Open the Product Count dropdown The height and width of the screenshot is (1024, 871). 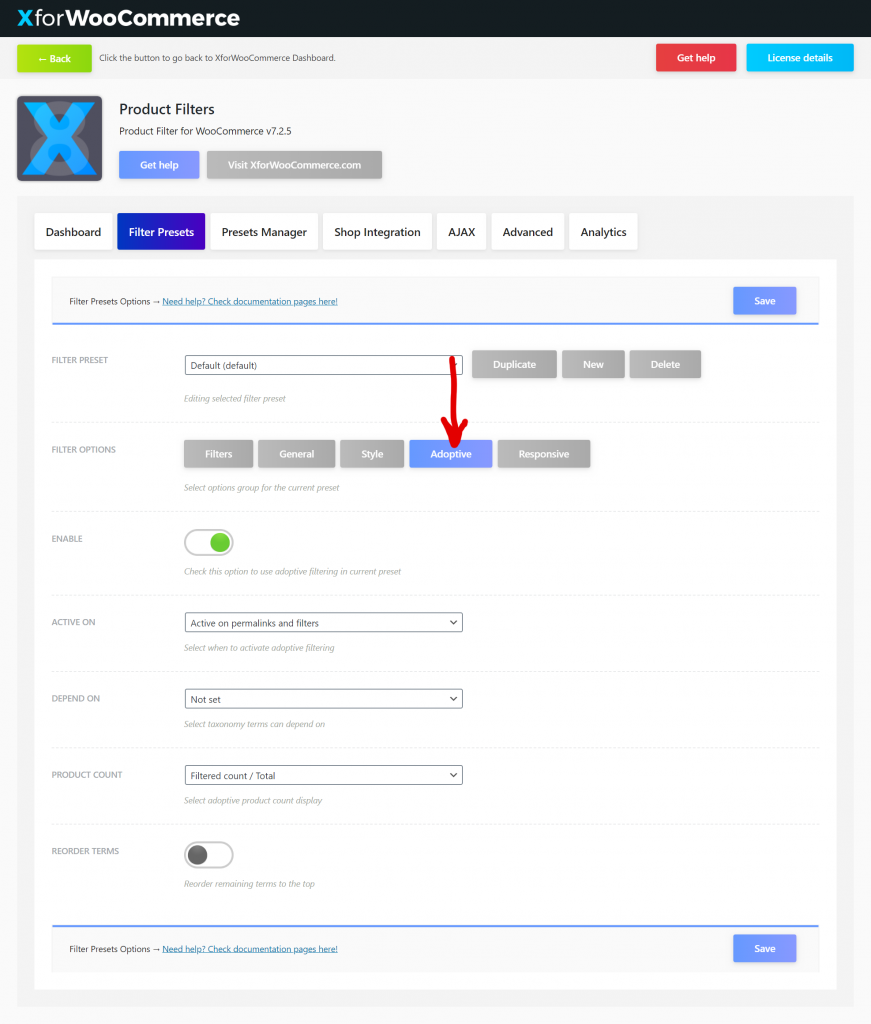pos(323,775)
